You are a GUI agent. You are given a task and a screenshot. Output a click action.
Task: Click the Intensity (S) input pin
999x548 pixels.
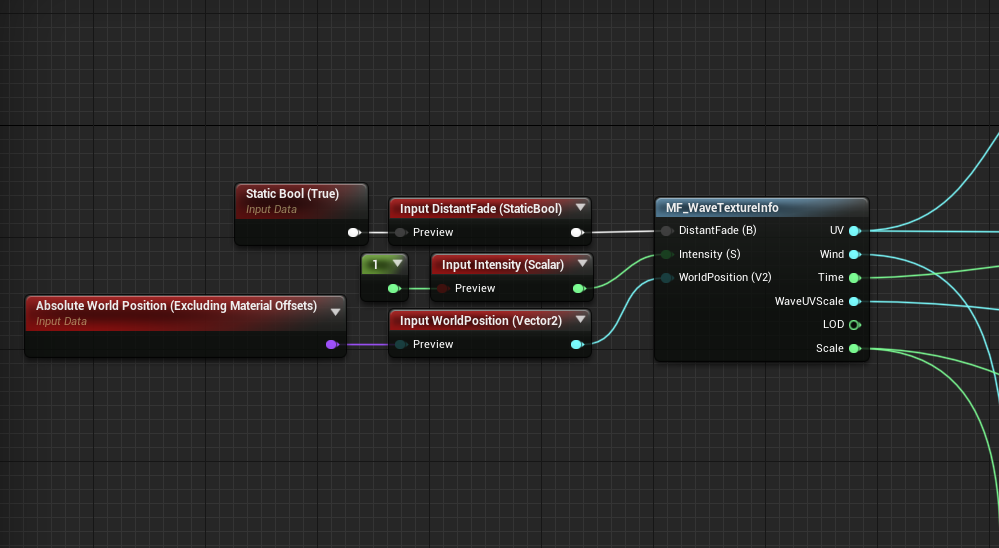pos(667,254)
